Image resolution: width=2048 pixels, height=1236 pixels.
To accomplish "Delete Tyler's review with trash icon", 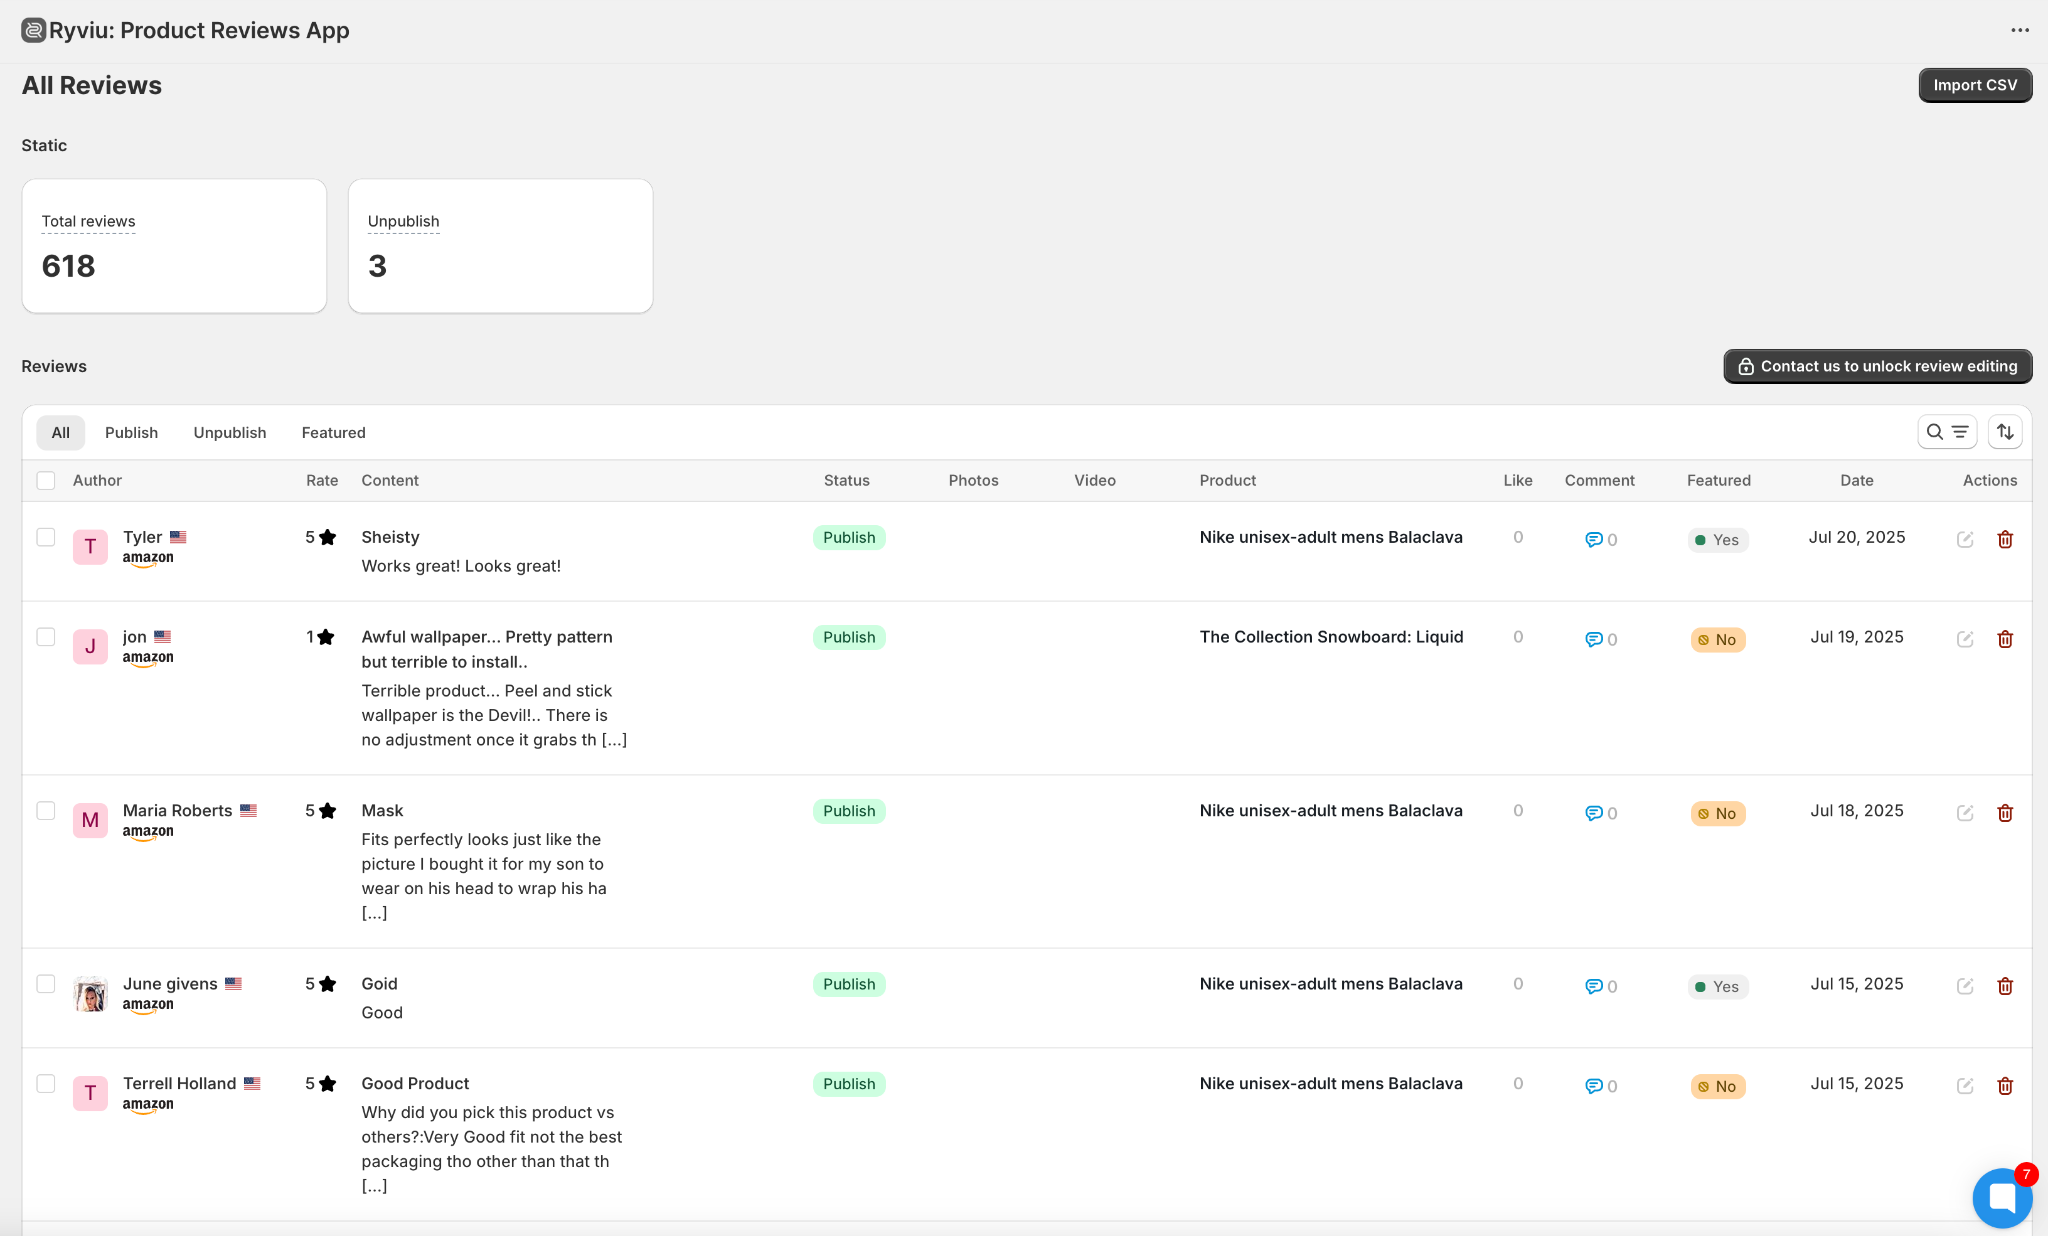I will pyautogui.click(x=2005, y=540).
